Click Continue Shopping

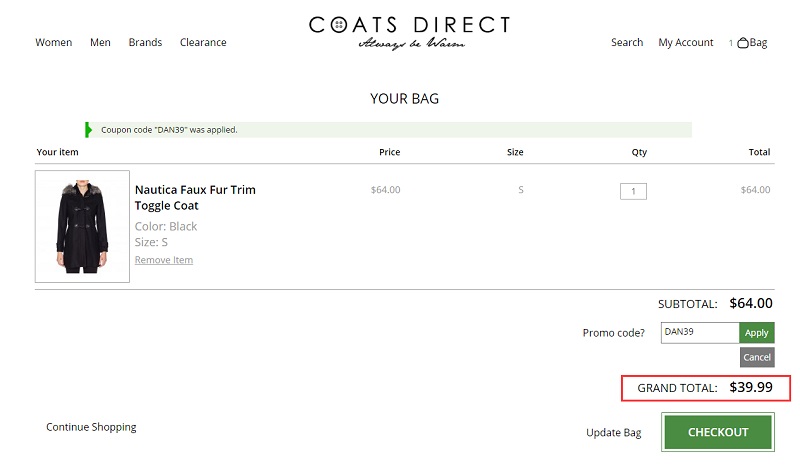[x=91, y=427]
